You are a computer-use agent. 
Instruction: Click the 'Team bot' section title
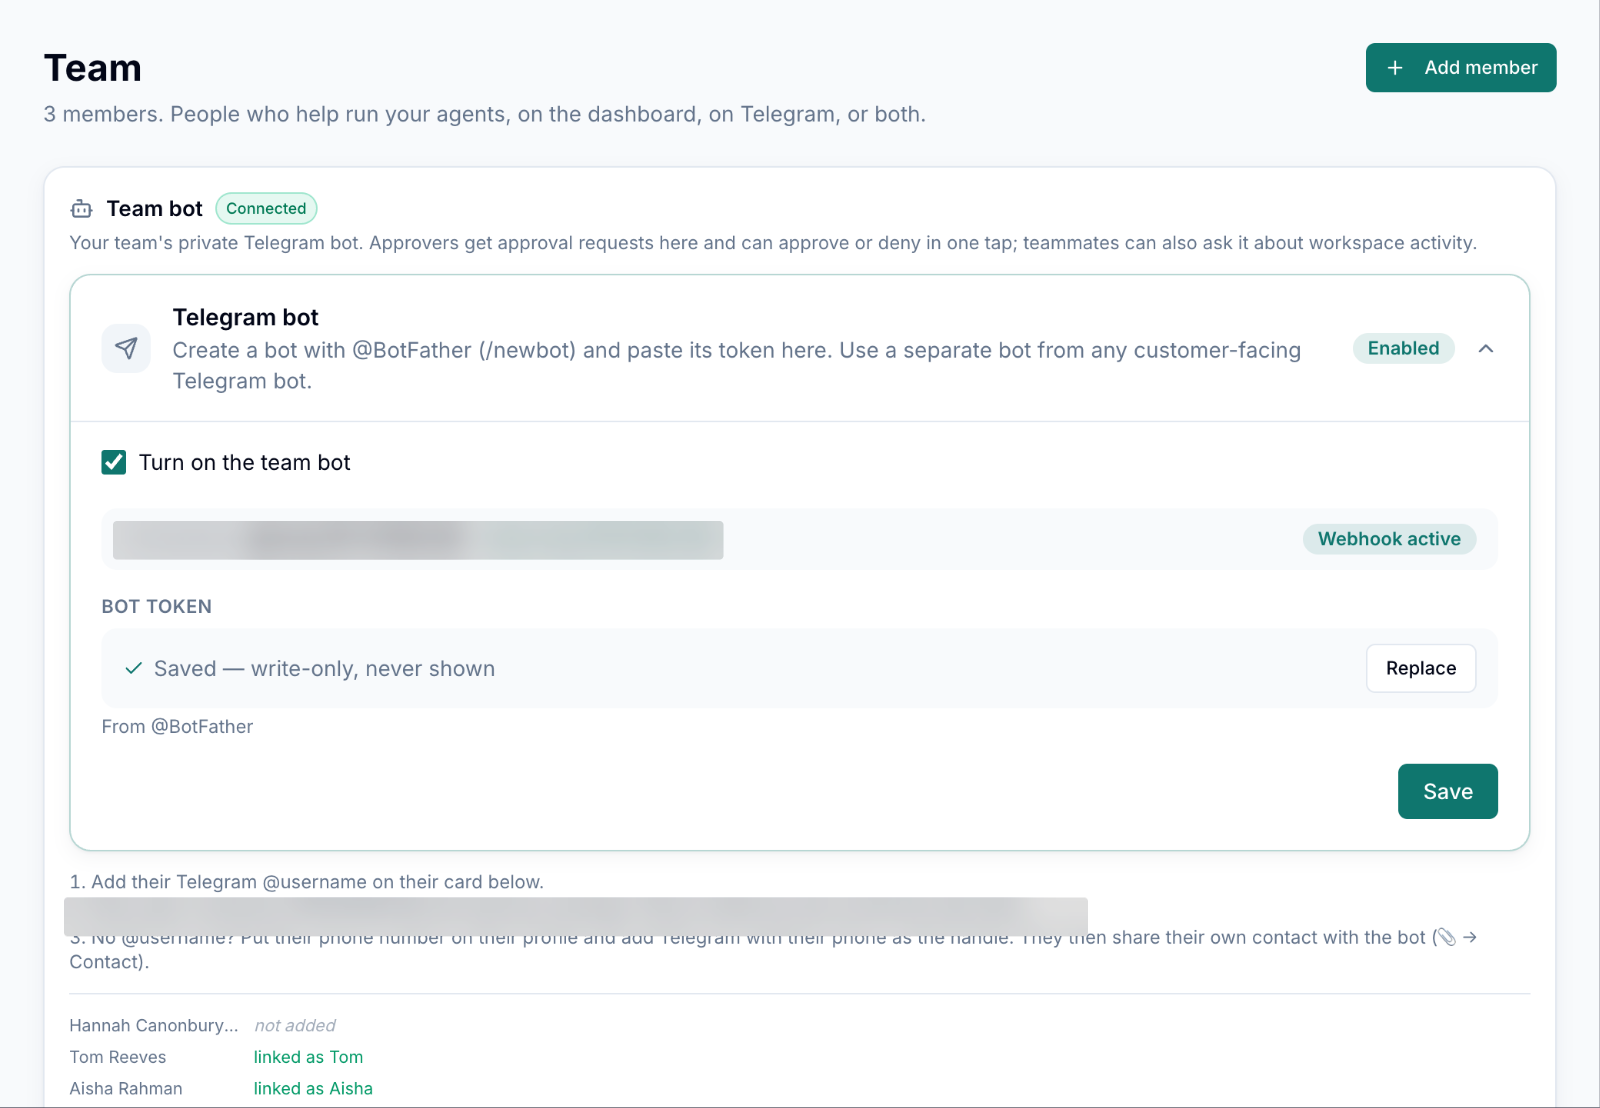point(155,209)
